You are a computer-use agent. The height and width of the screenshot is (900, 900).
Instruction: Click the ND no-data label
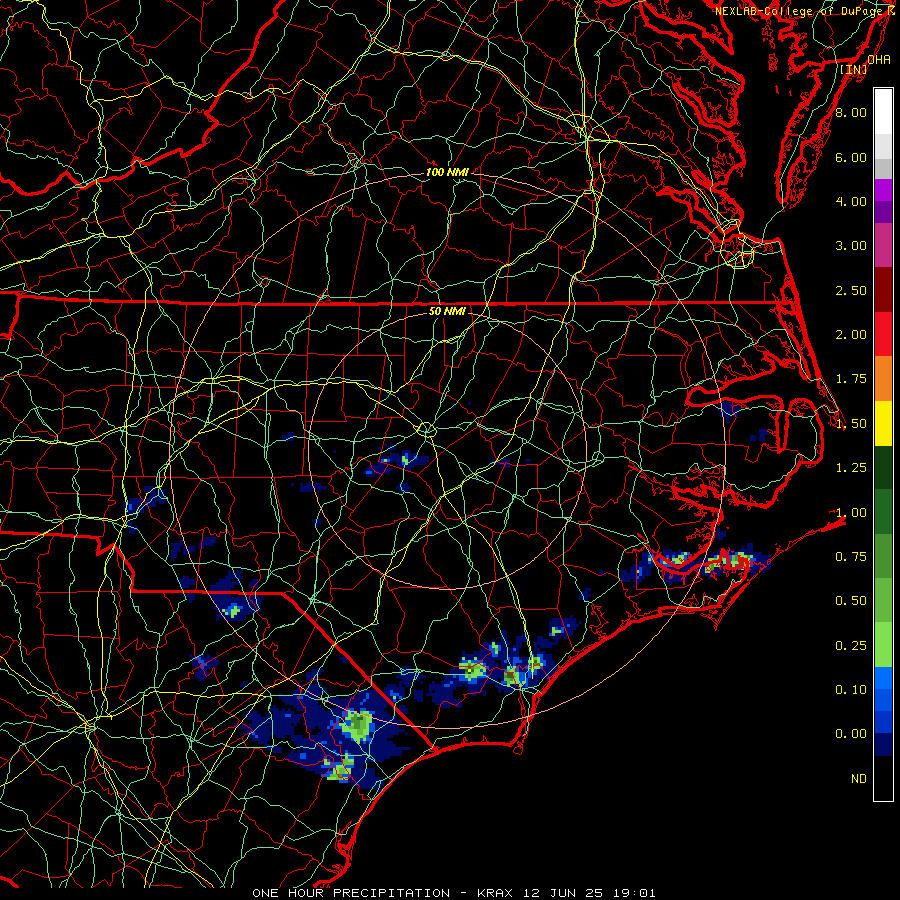coord(859,779)
